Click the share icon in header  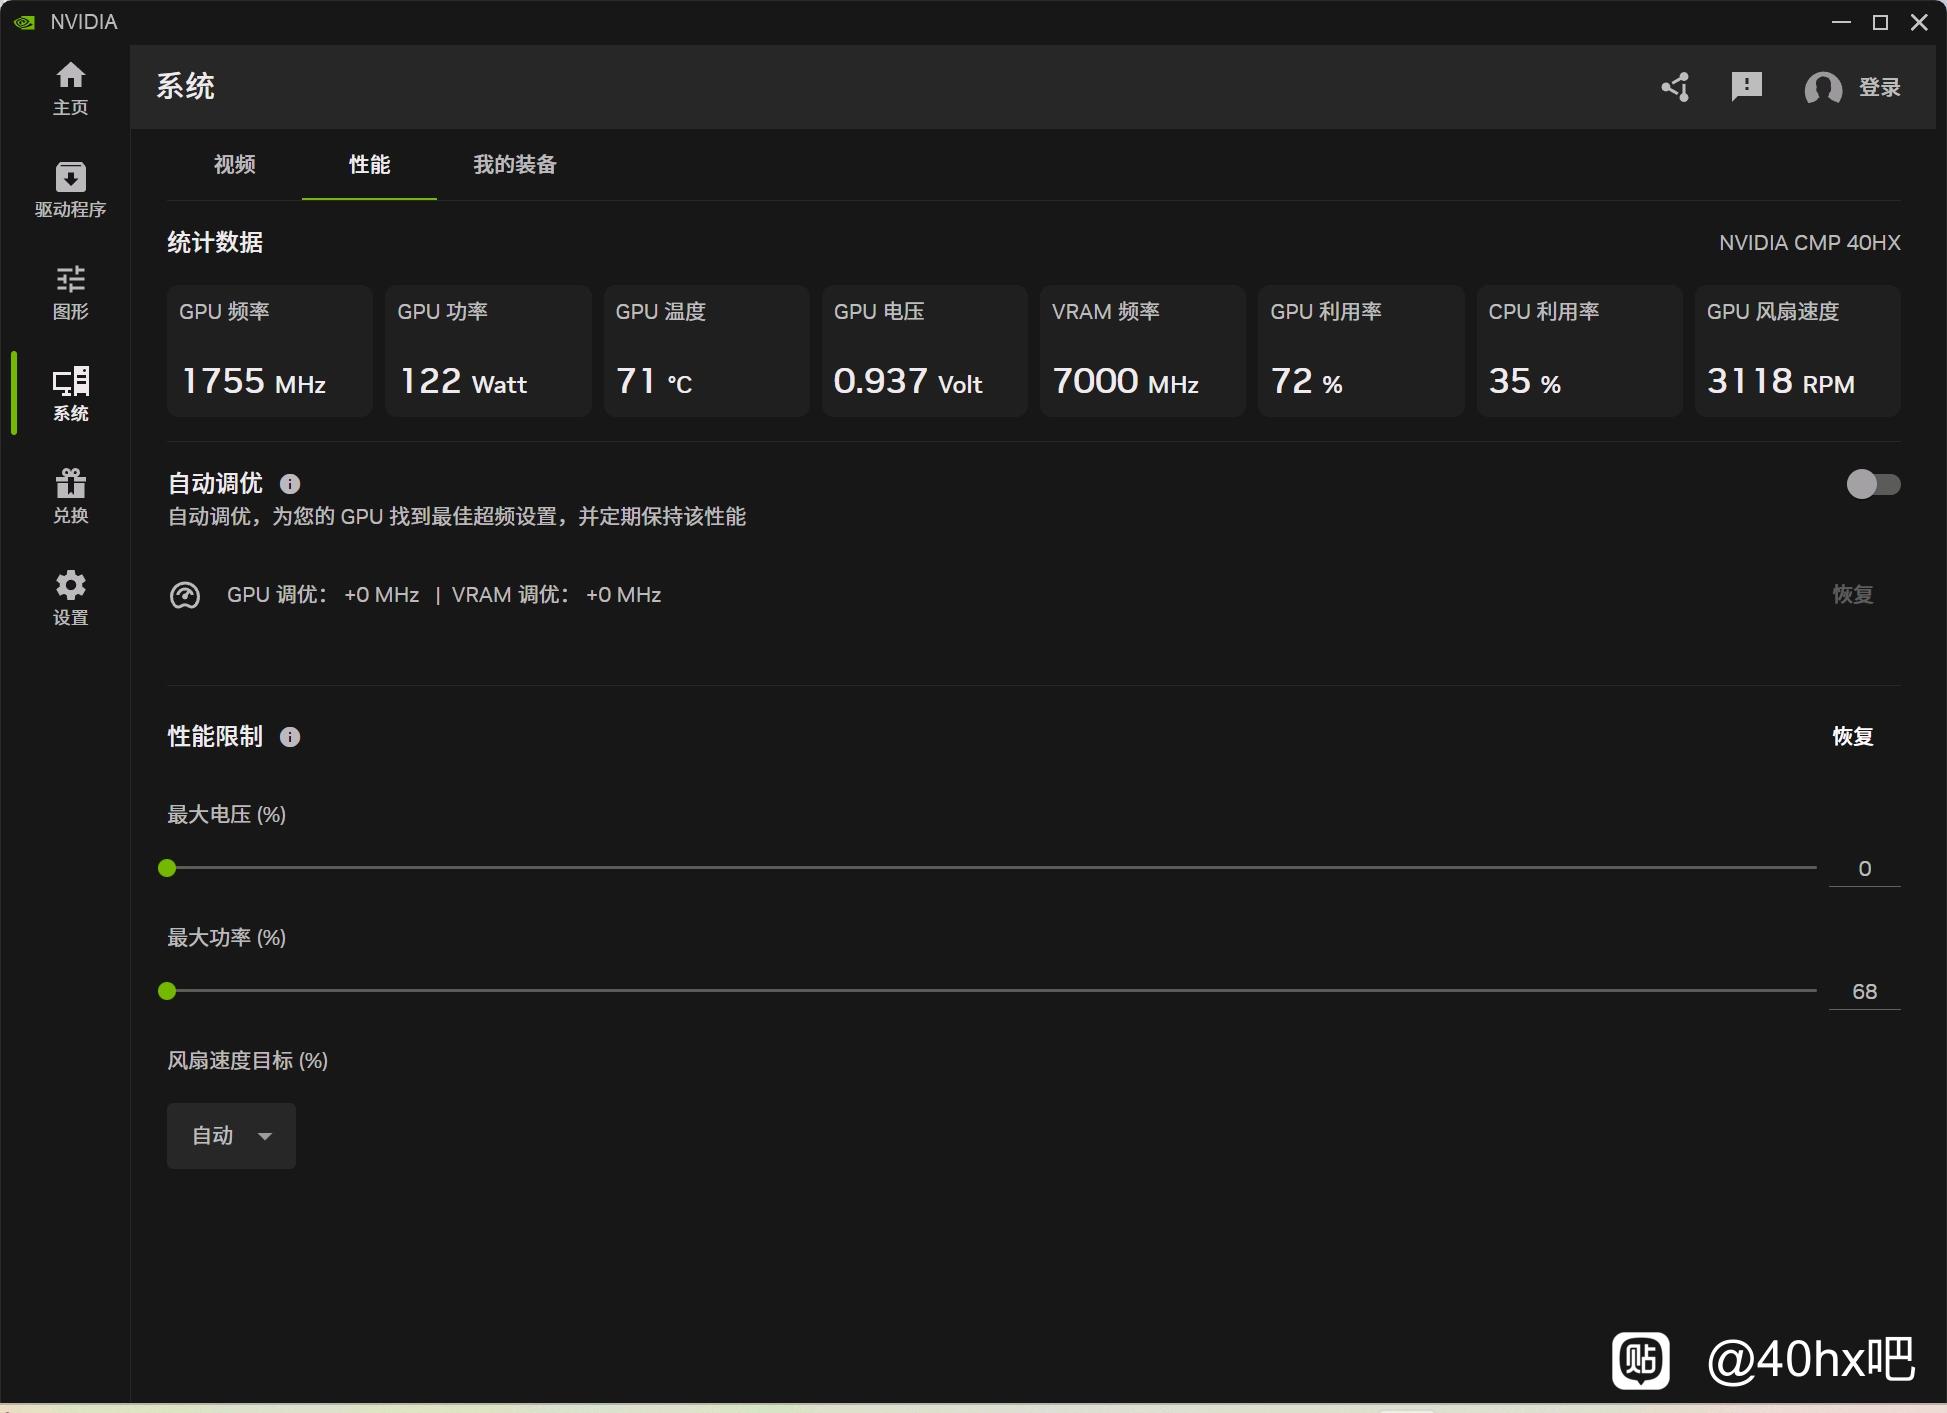[x=1676, y=87]
